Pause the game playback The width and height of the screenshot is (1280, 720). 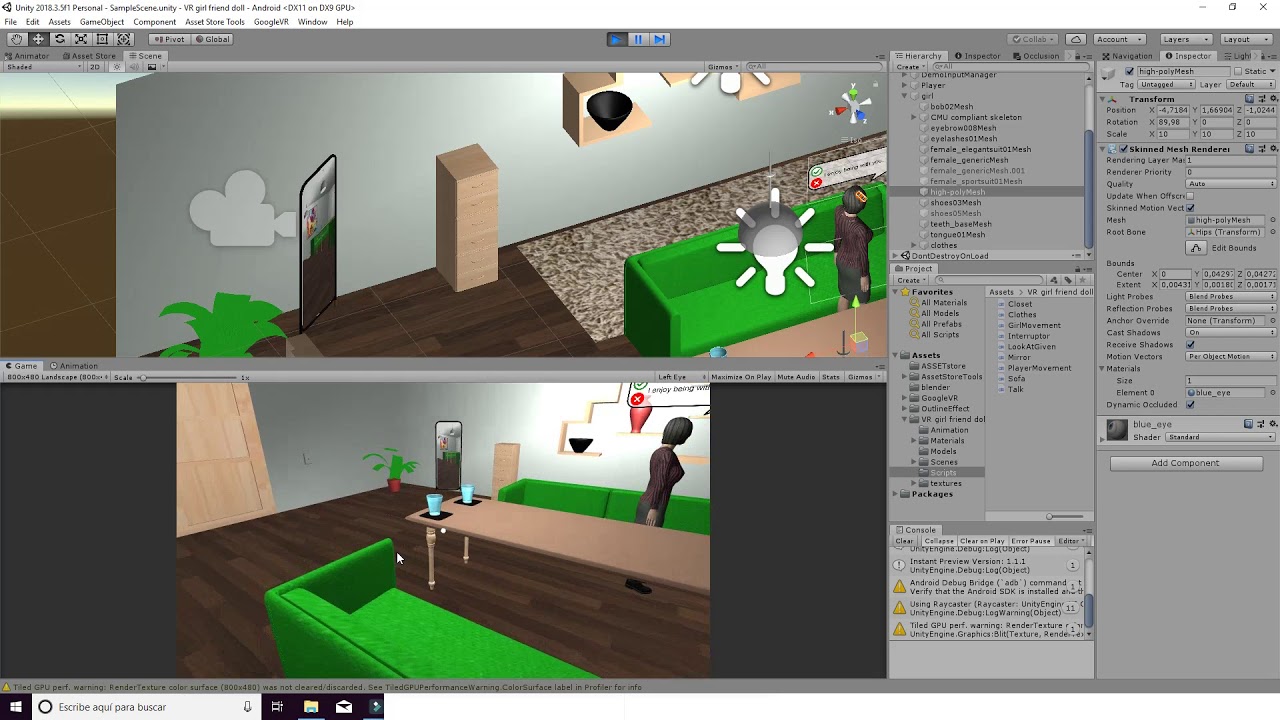tap(638, 39)
